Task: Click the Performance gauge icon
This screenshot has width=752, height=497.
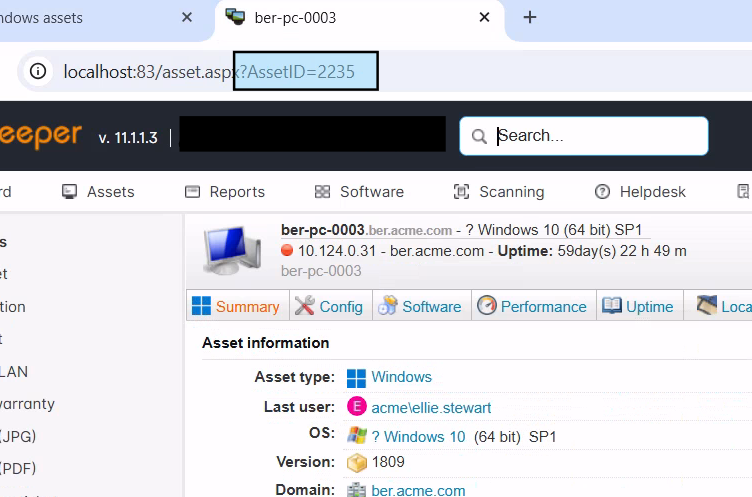Action: coord(487,305)
